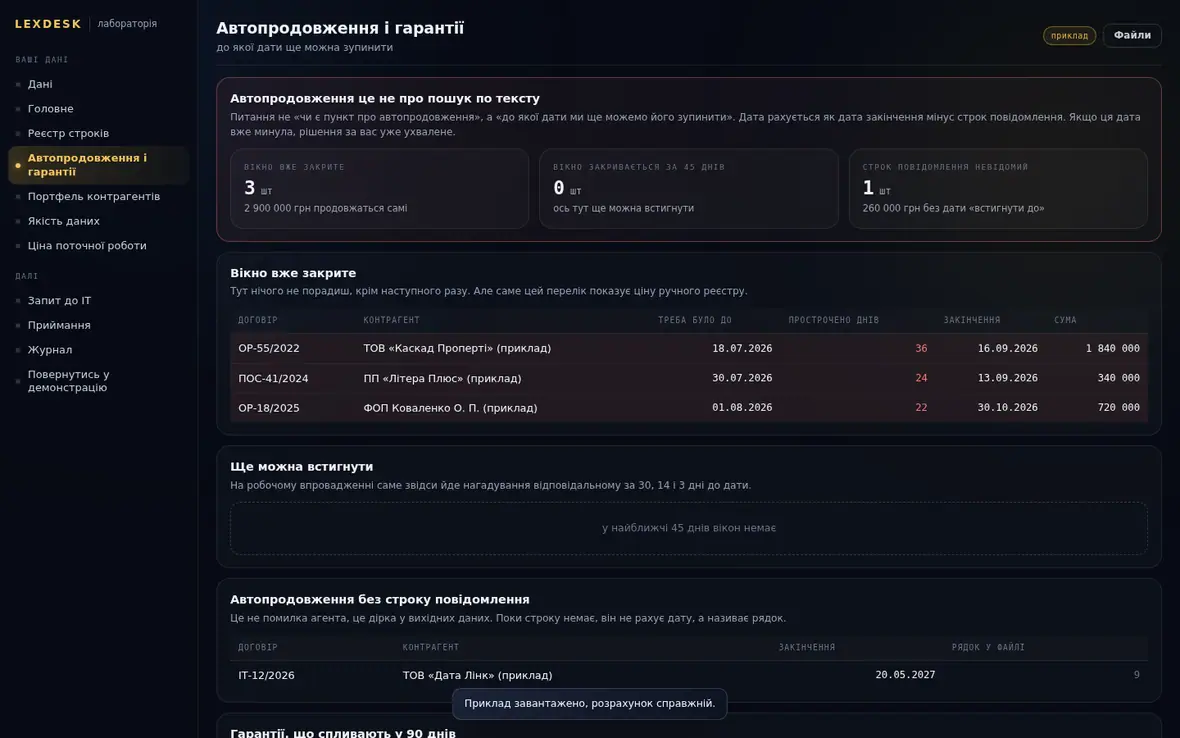Viewport: 1180px width, 738px height.
Task: Click contract row ОР-55/2022
Action: (x=689, y=348)
